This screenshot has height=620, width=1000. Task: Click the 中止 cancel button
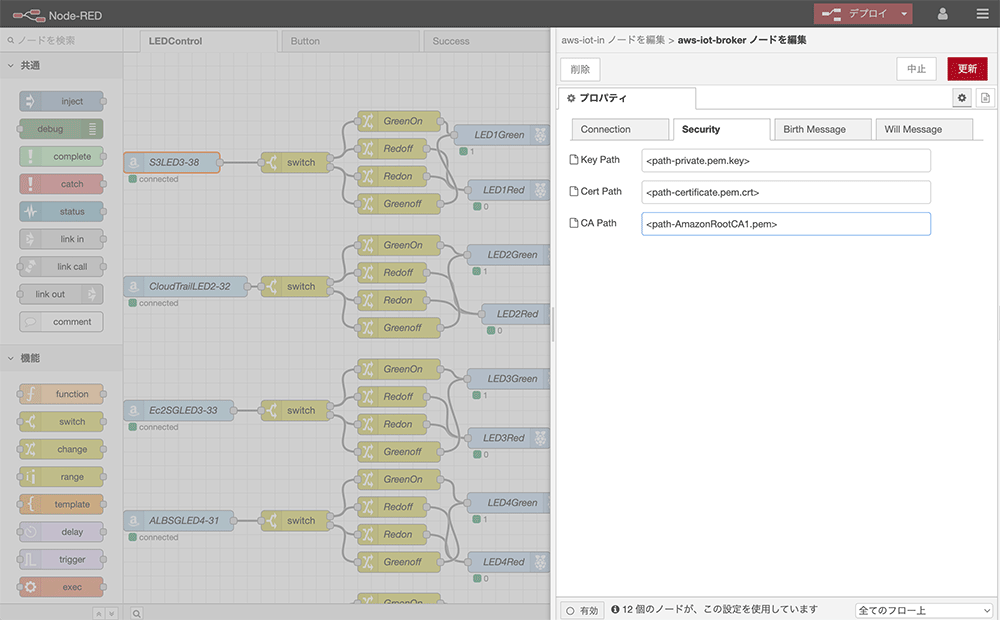point(916,69)
